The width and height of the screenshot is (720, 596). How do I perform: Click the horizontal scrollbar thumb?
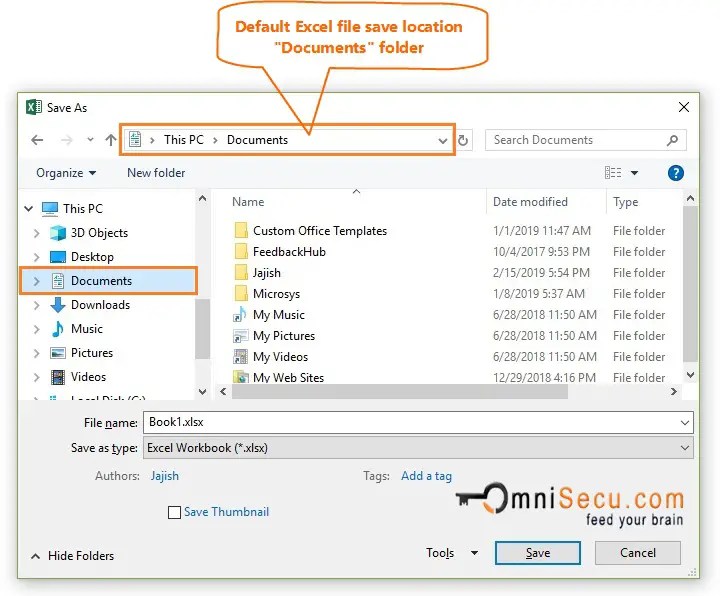tap(400, 392)
